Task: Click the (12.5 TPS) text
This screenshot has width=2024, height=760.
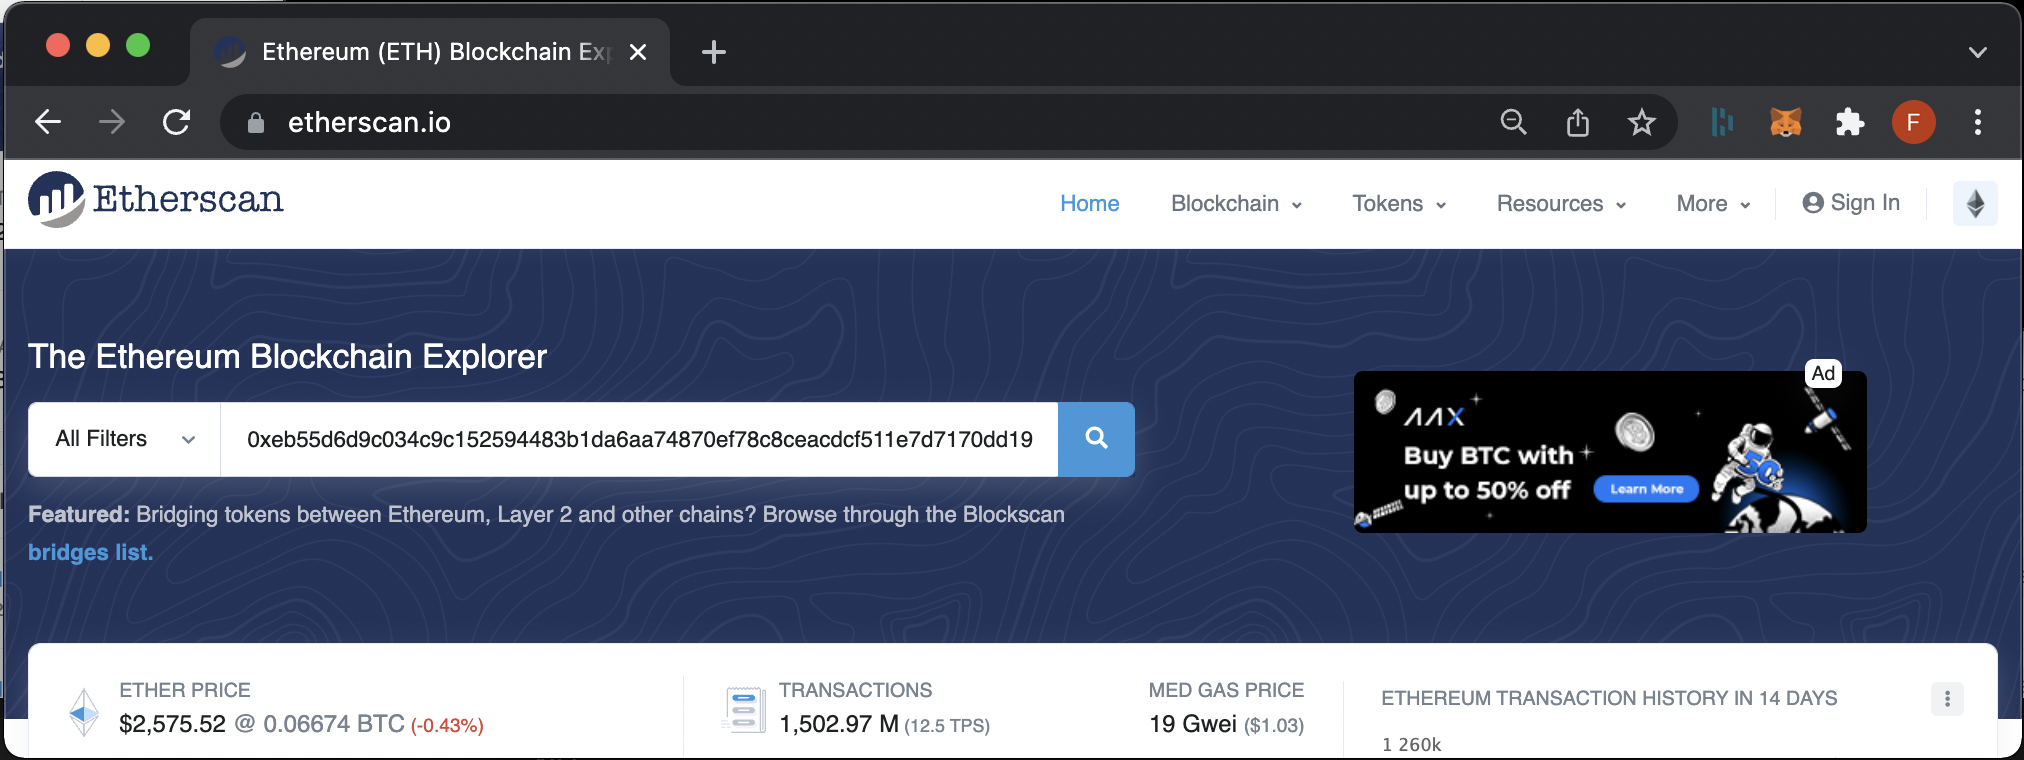Action: click(x=947, y=726)
